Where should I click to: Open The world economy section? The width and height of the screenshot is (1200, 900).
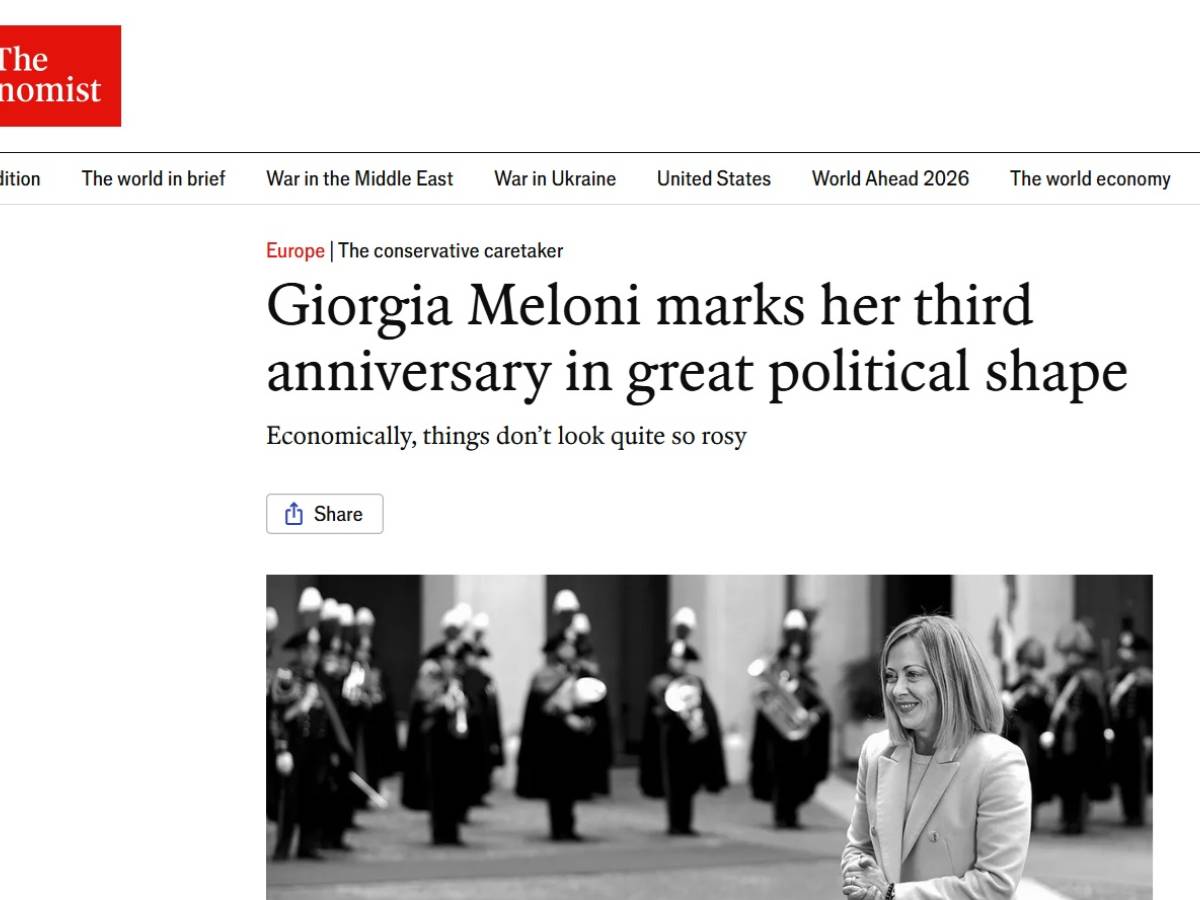[1090, 178]
